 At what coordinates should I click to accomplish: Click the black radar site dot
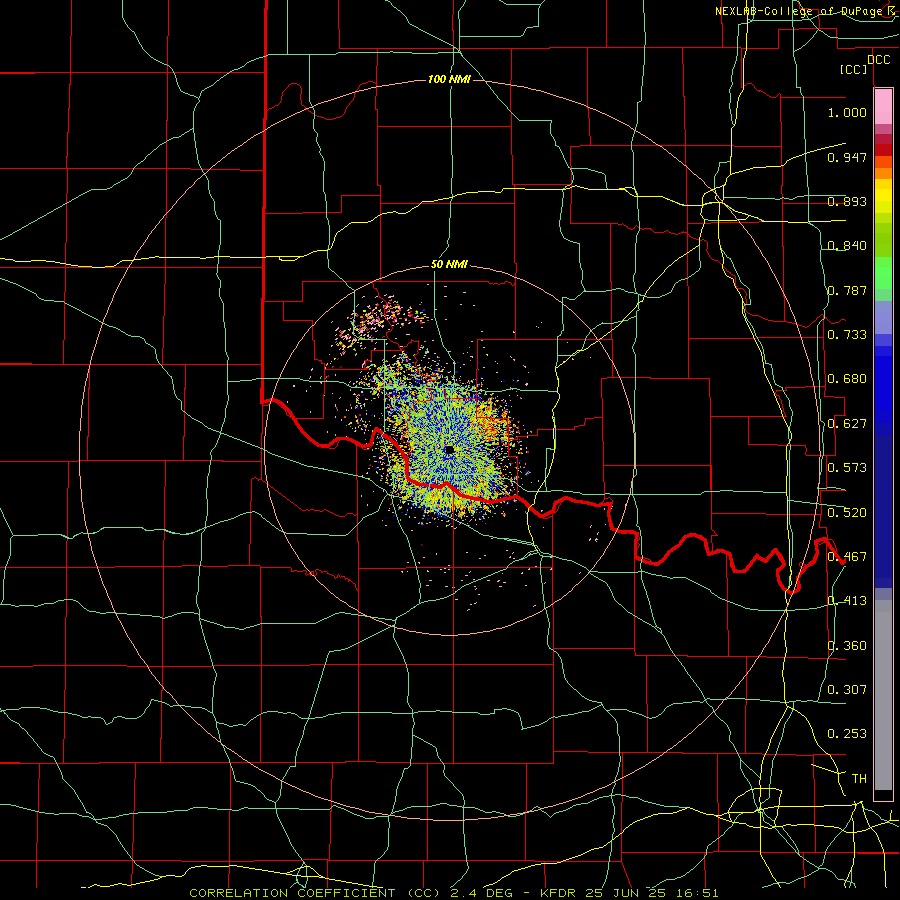(x=449, y=450)
